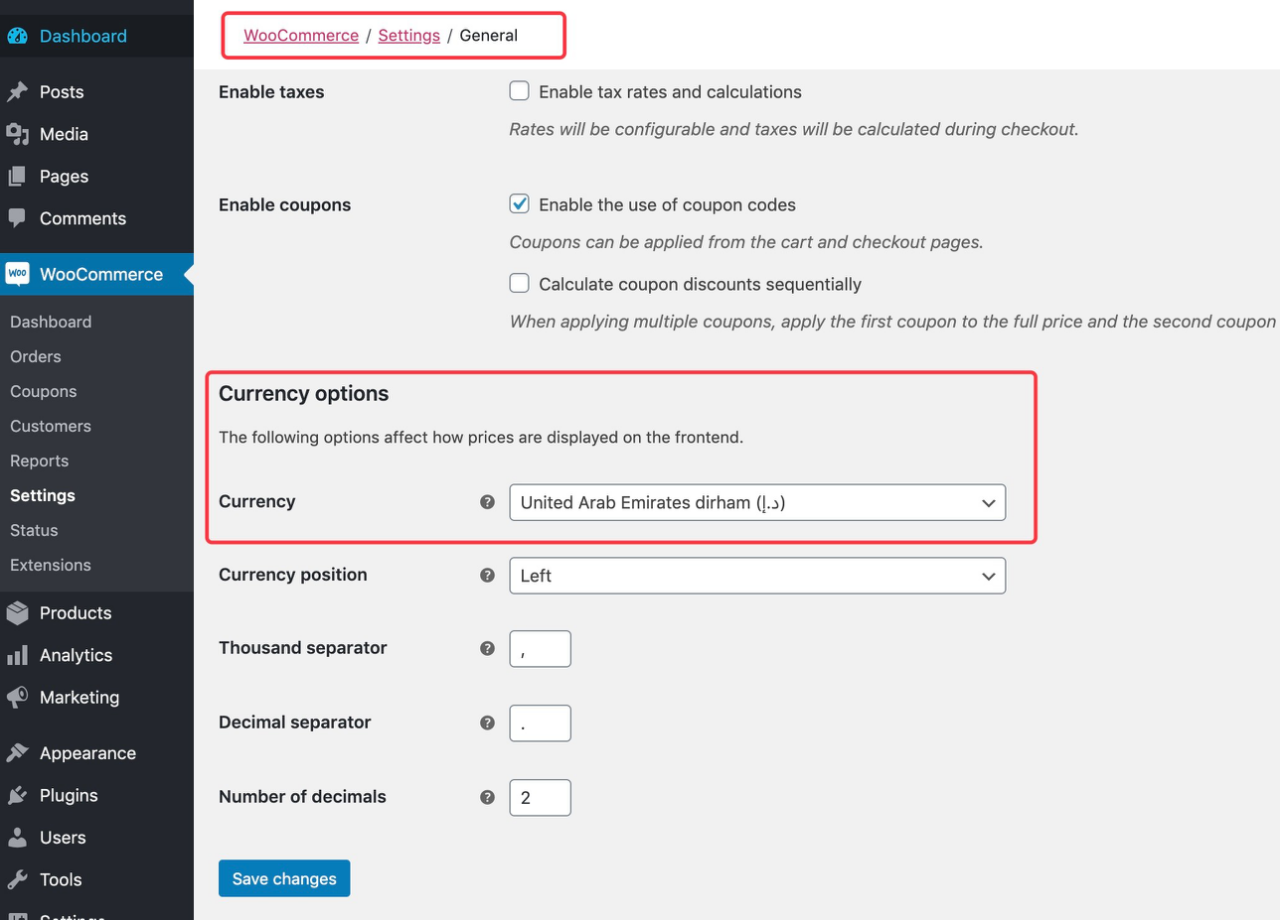Image resolution: width=1280 pixels, height=920 pixels.
Task: Click help icon next to Thousand separator
Action: tap(487, 648)
